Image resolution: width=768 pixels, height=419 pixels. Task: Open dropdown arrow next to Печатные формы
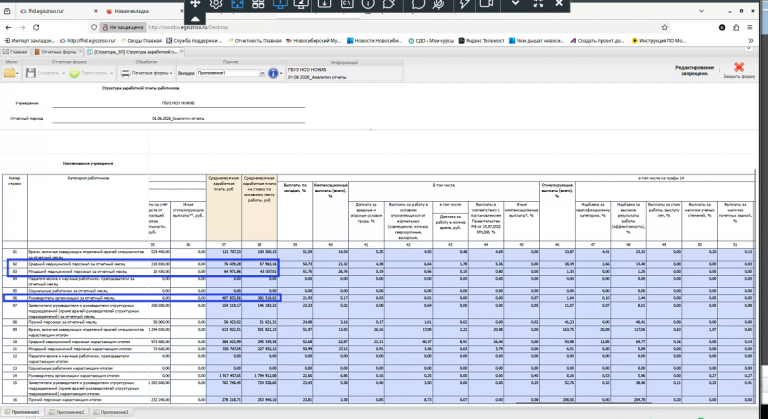click(x=171, y=74)
